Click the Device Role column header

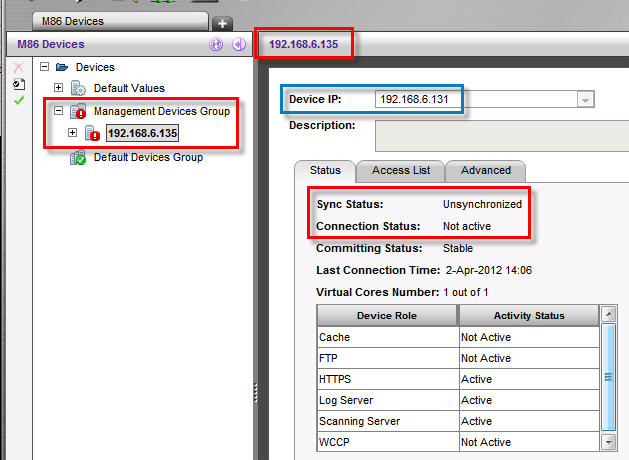(x=386, y=316)
